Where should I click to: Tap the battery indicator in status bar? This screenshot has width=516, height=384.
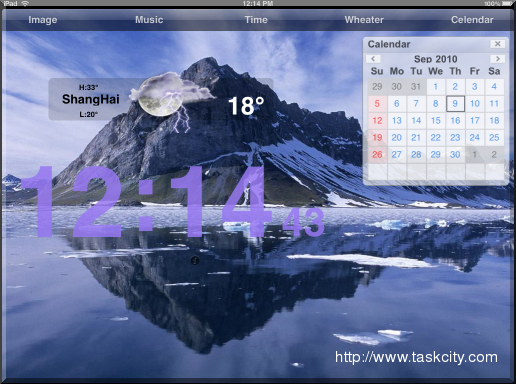[x=507, y=3]
